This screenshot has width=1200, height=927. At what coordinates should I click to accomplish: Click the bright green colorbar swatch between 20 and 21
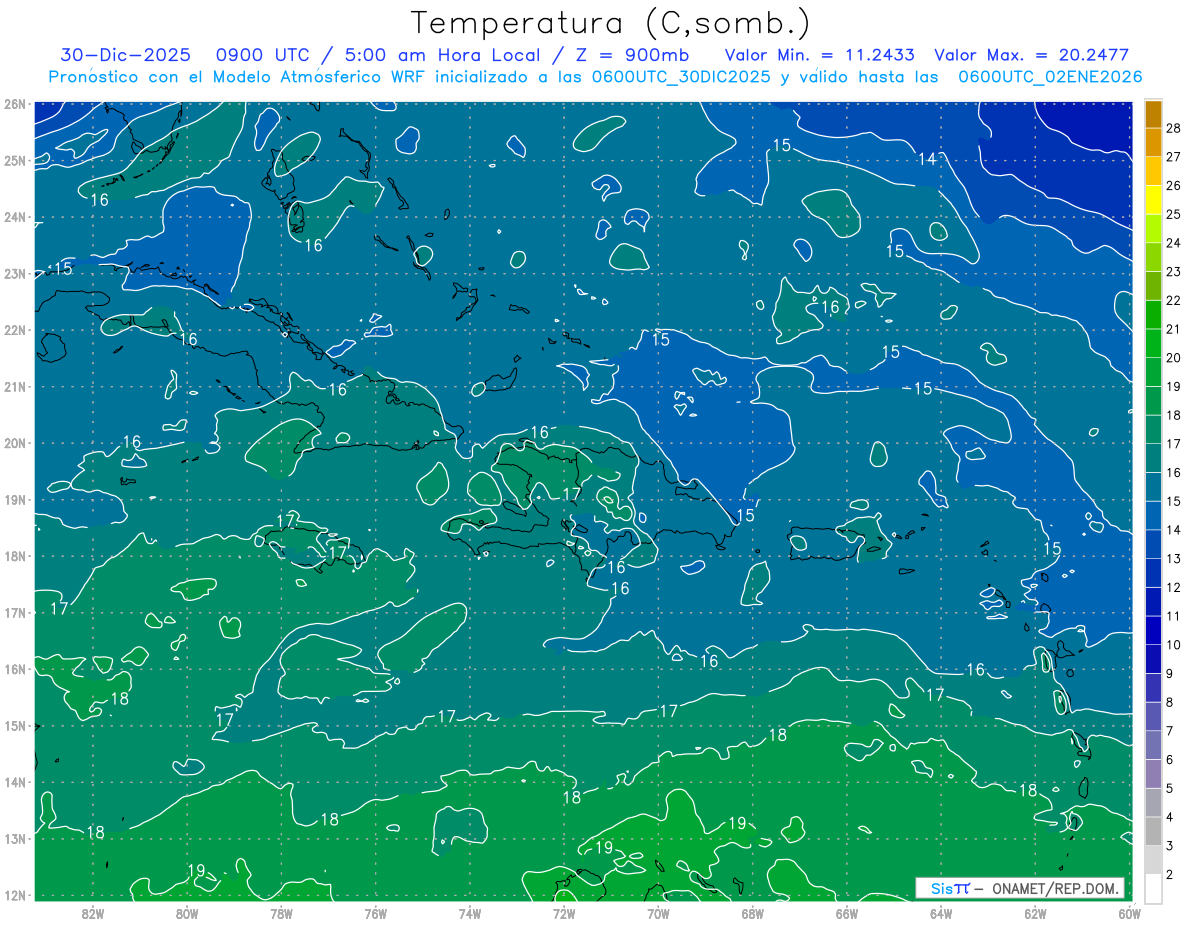(x=1153, y=343)
